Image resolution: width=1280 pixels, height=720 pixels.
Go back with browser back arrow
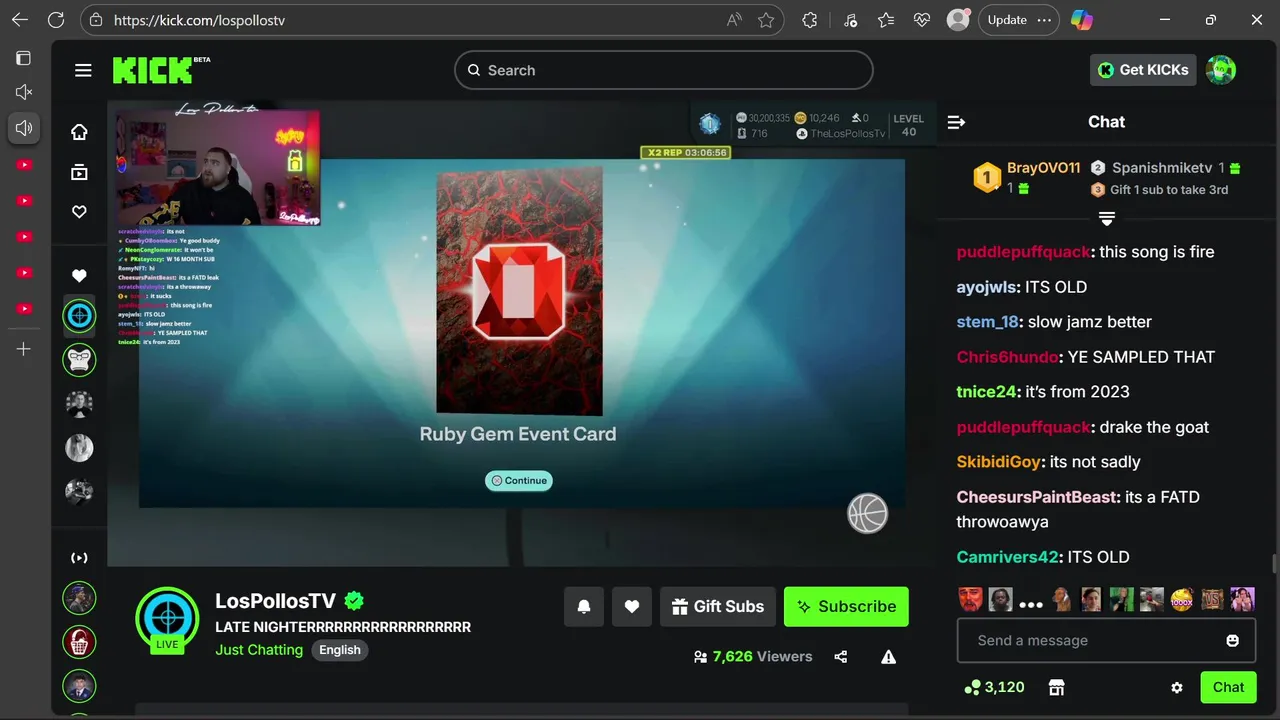tap(20, 20)
